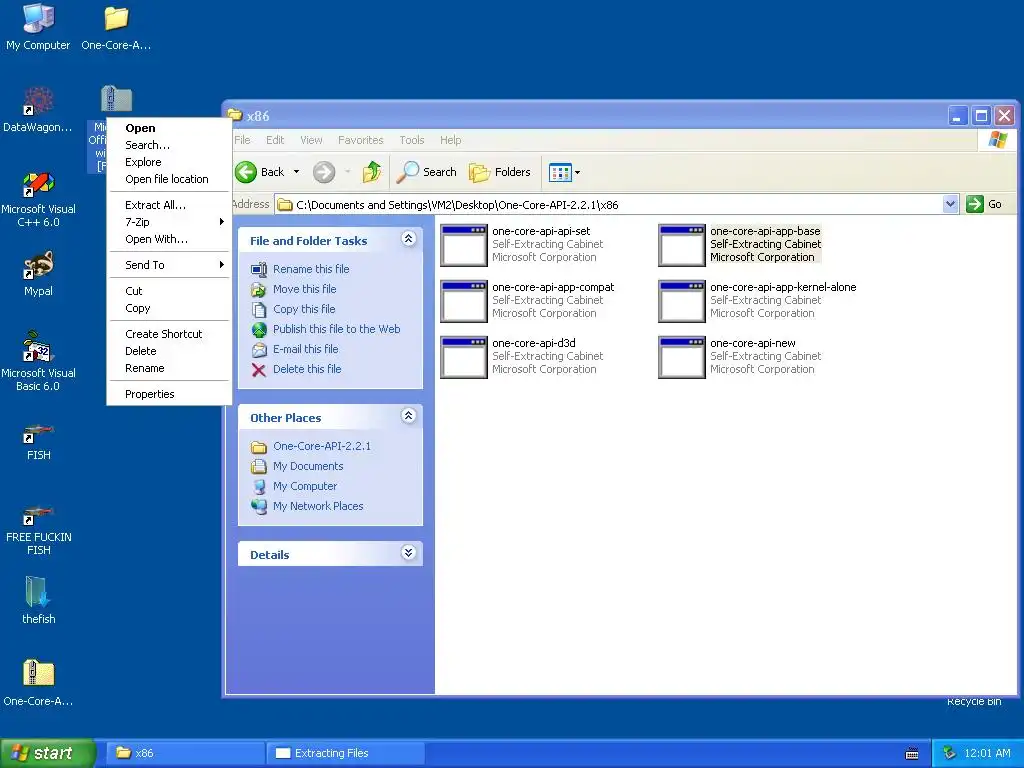Collapse the Other Places panel
The image size is (1024, 768).
point(408,416)
